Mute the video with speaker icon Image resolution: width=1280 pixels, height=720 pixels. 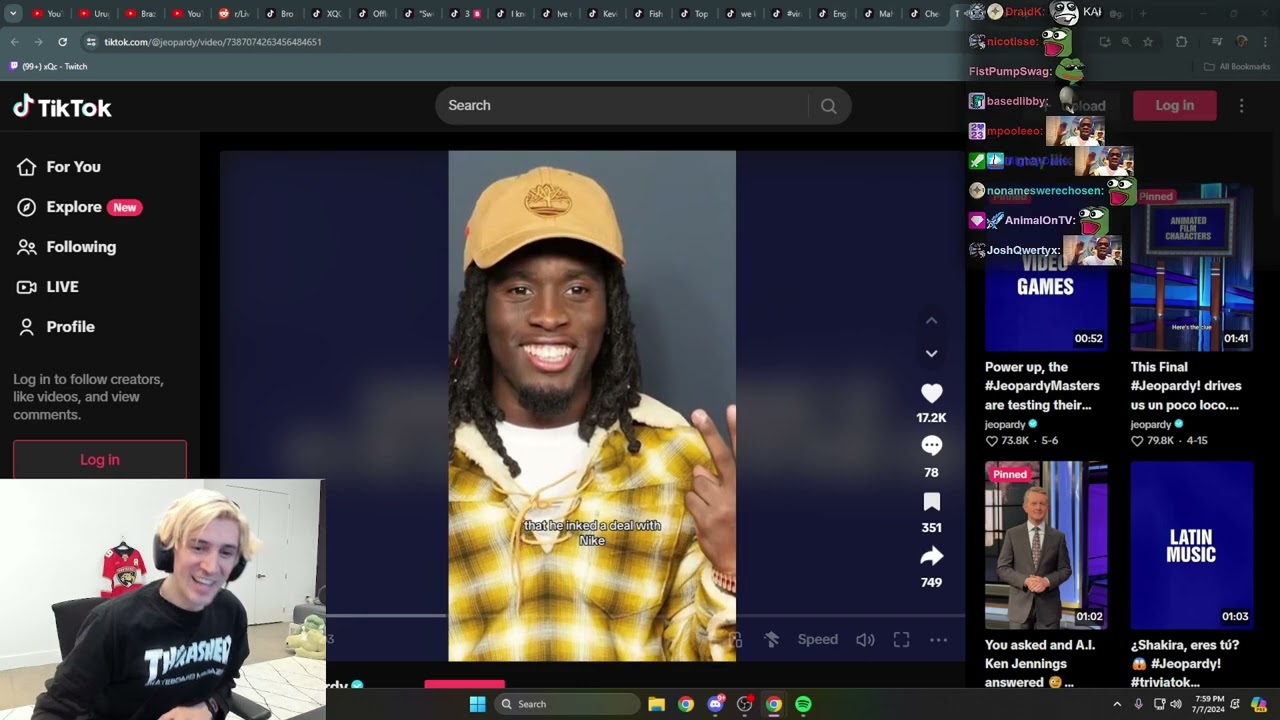[x=865, y=640]
